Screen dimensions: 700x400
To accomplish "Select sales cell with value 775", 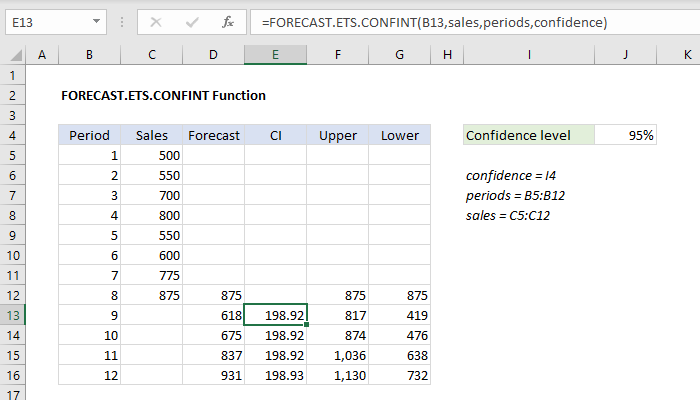I will click(x=152, y=275).
